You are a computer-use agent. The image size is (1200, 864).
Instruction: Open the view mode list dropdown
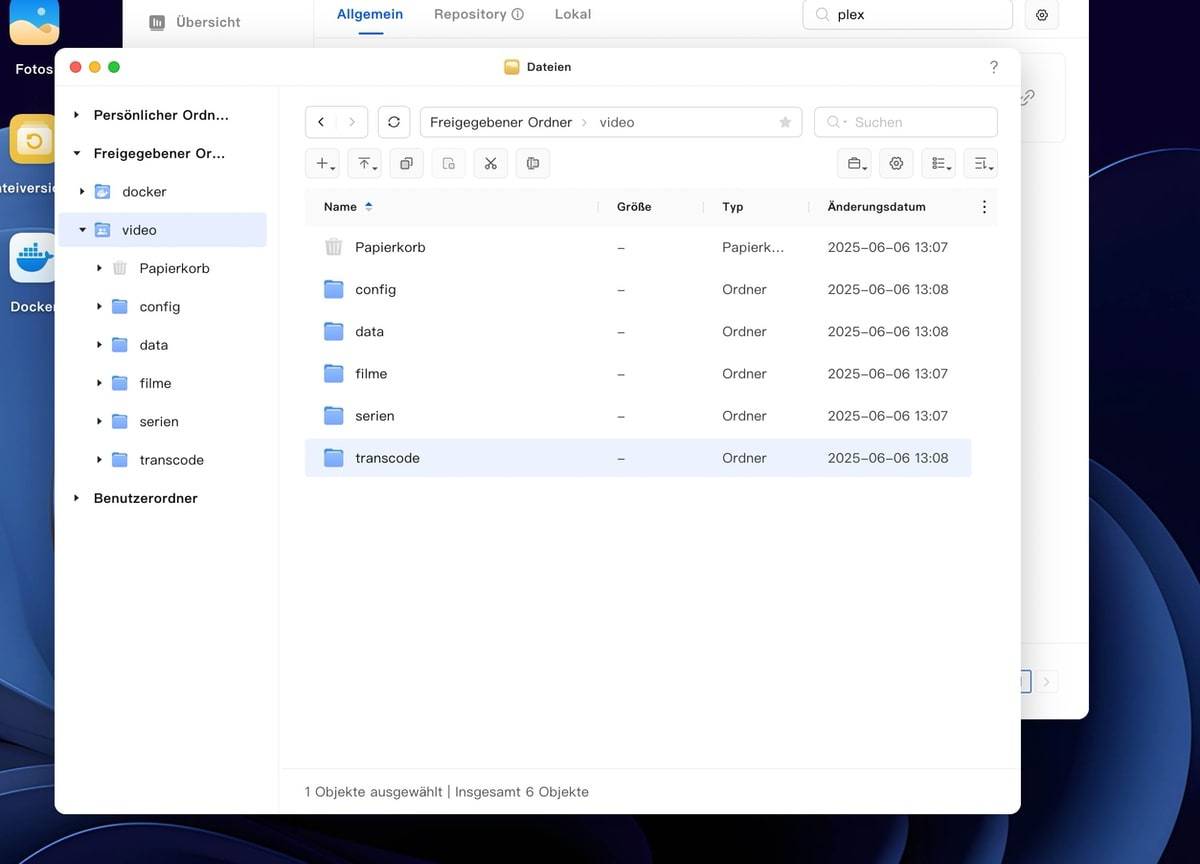[x=938, y=163]
